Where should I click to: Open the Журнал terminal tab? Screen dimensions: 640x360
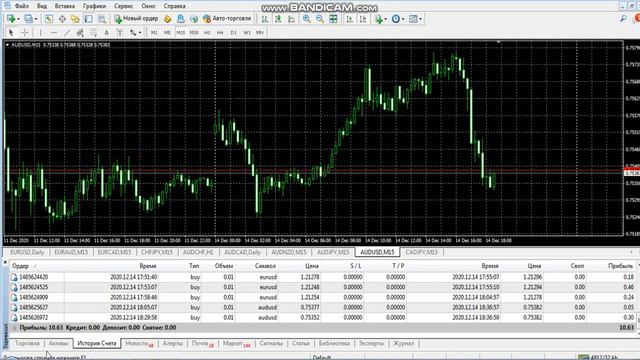coord(403,344)
